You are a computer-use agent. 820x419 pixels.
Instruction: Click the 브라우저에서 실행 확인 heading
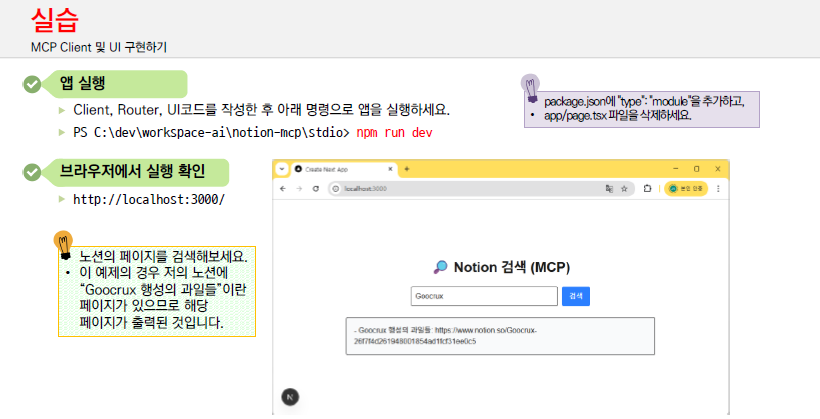click(132, 172)
